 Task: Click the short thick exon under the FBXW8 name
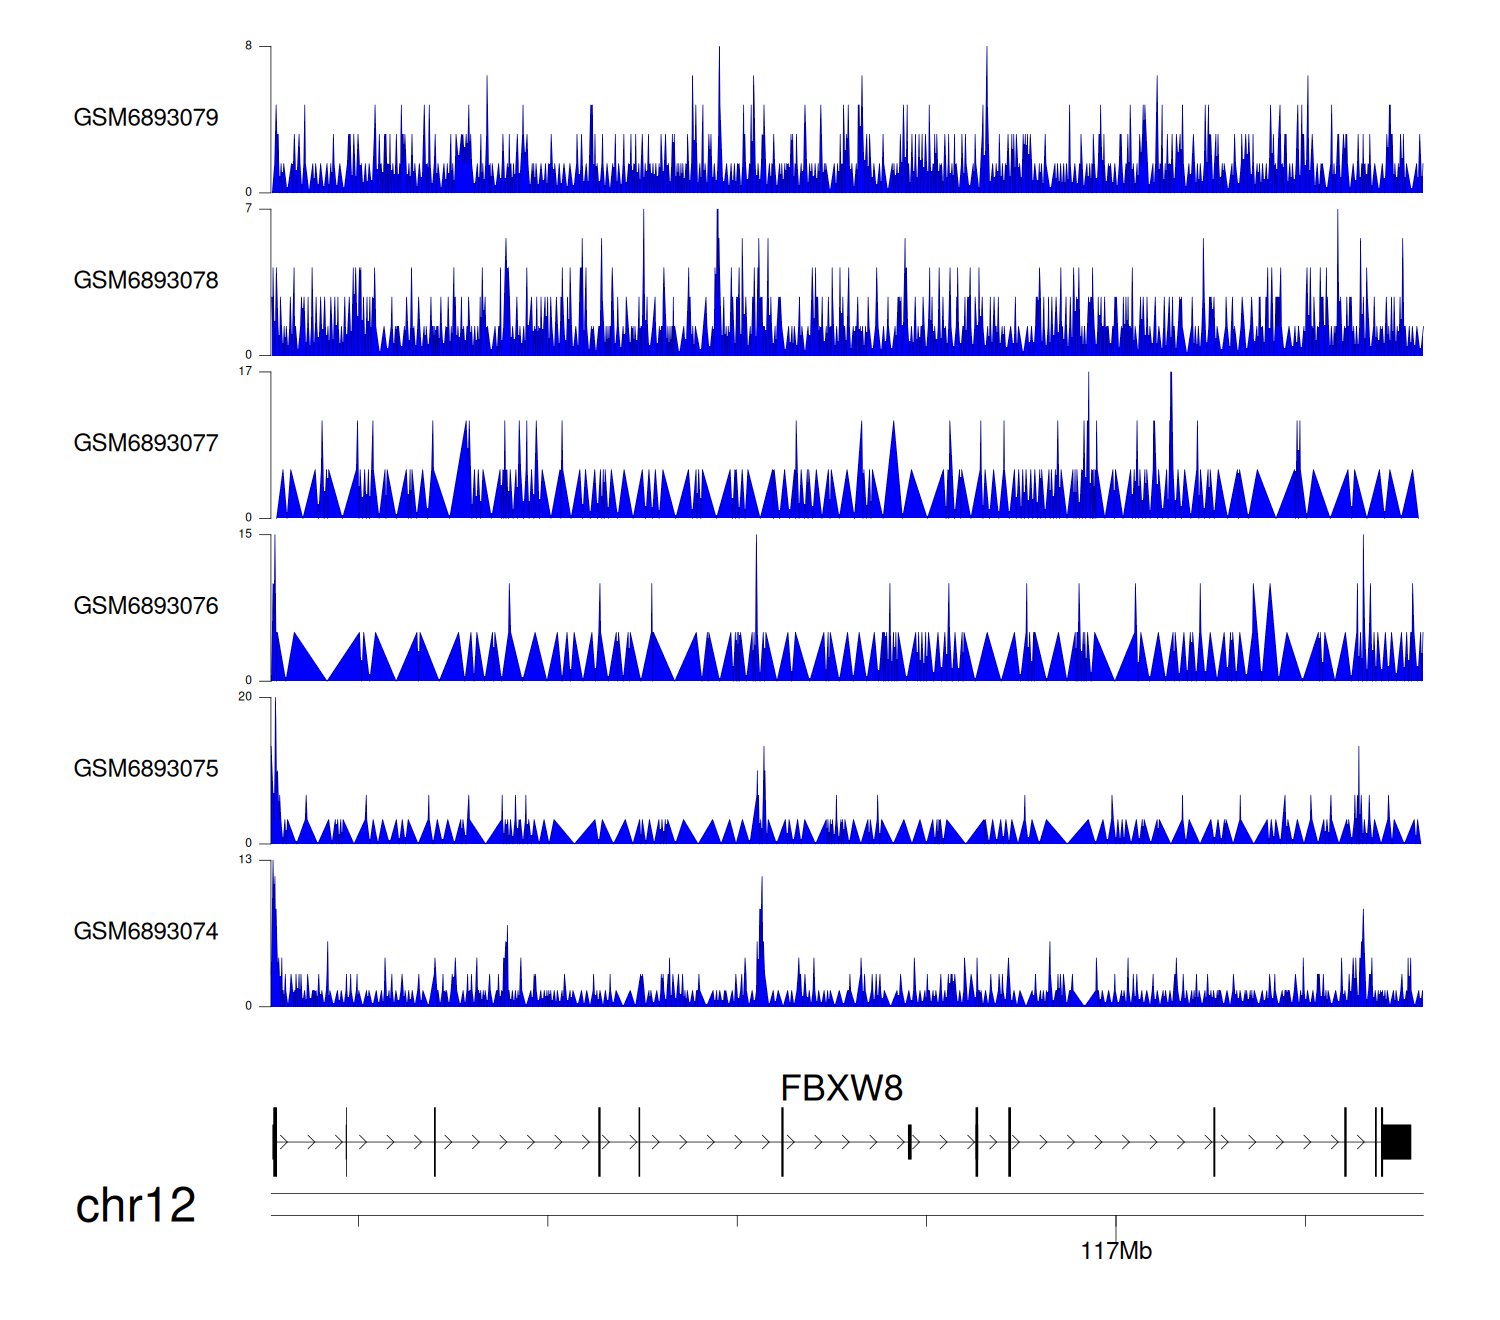tap(909, 1142)
